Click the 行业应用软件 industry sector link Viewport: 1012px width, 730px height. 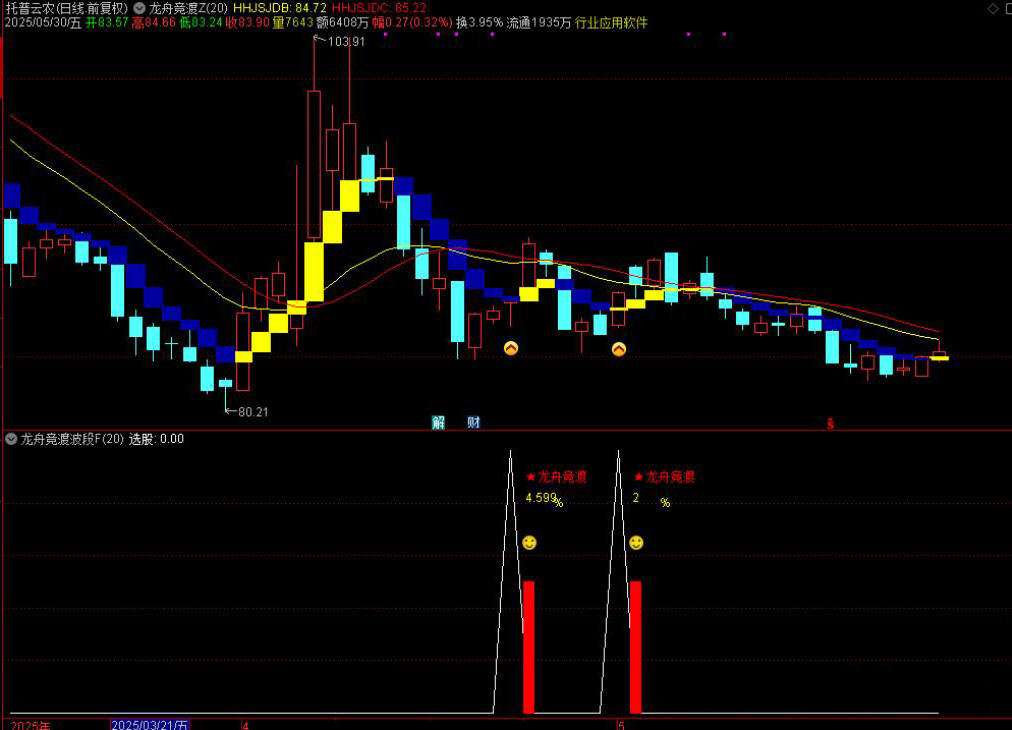point(611,22)
